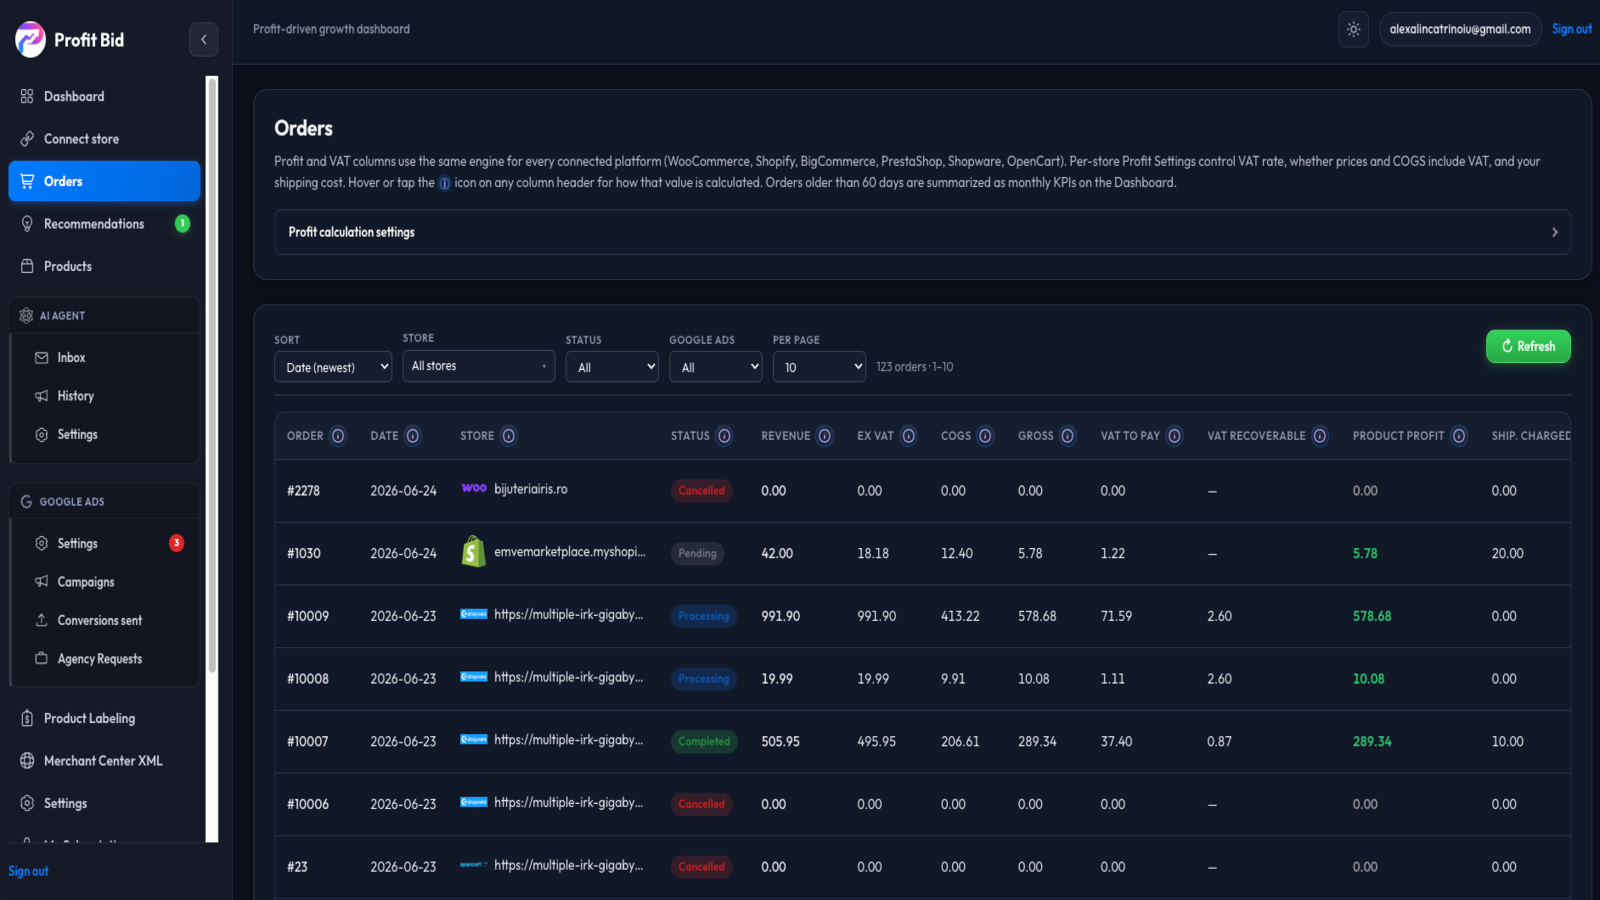
Task: Click the green Refresh button
Action: pos(1528,346)
